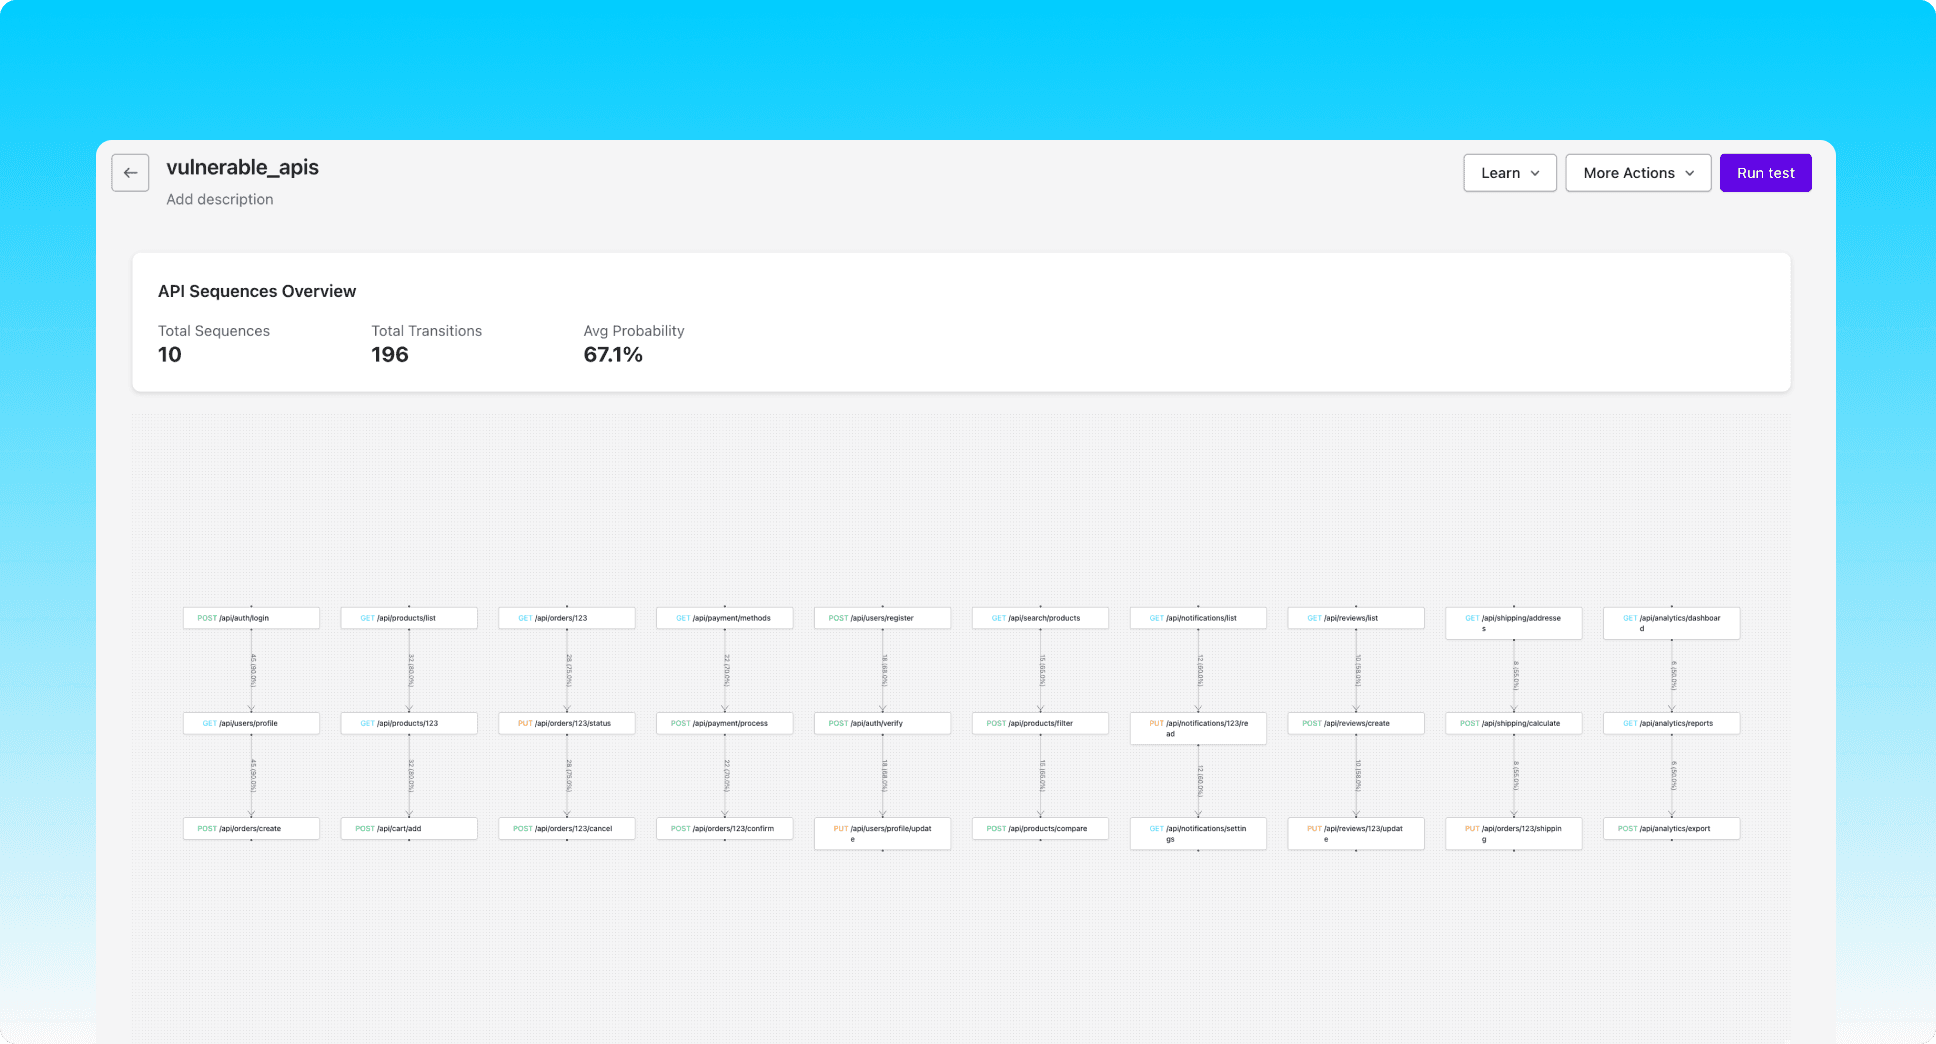Select the PUT /api/users/profile/update node
1936x1044 pixels.
882,833
